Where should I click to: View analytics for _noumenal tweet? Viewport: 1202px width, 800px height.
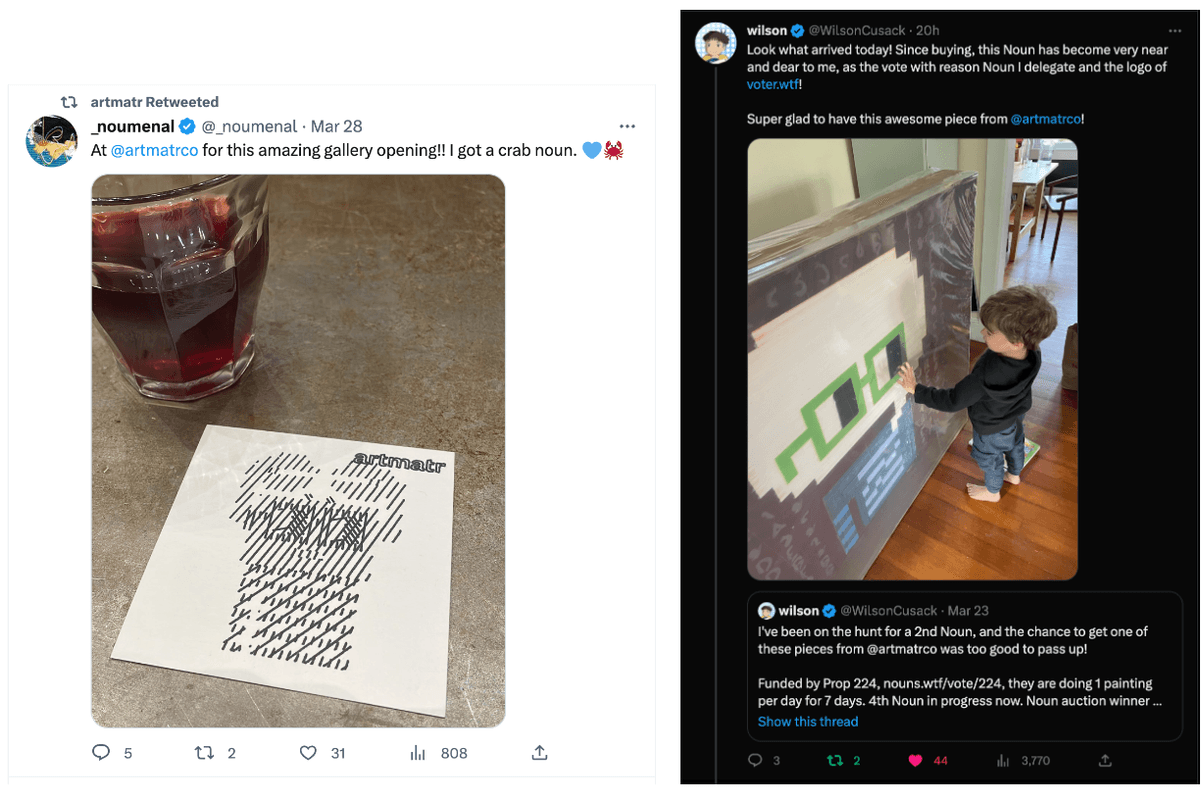(419, 753)
